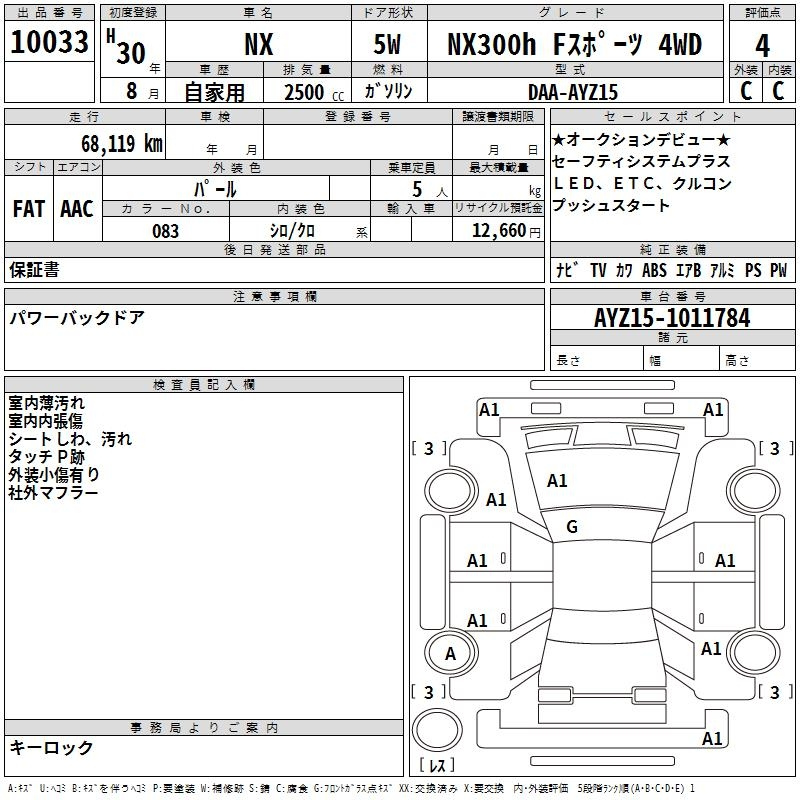This screenshot has width=800, height=800.
Task: Click the AAC air conditioner value
Action: [x=77, y=209]
